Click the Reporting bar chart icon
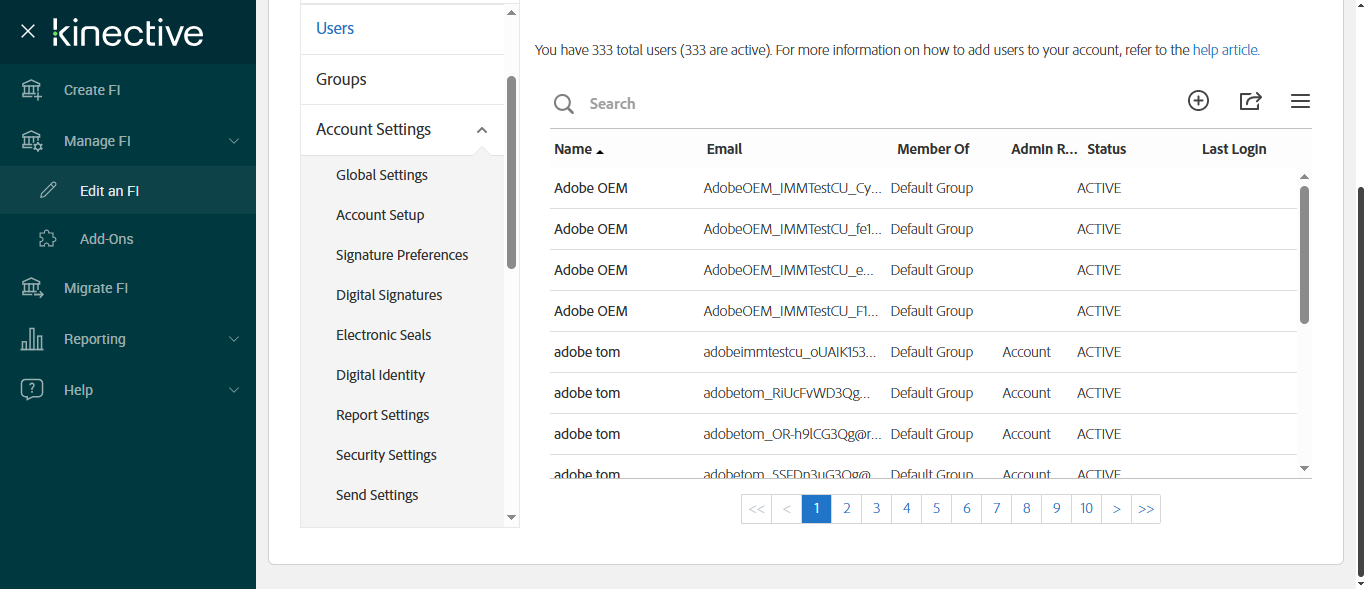The height and width of the screenshot is (589, 1366). (x=32, y=339)
